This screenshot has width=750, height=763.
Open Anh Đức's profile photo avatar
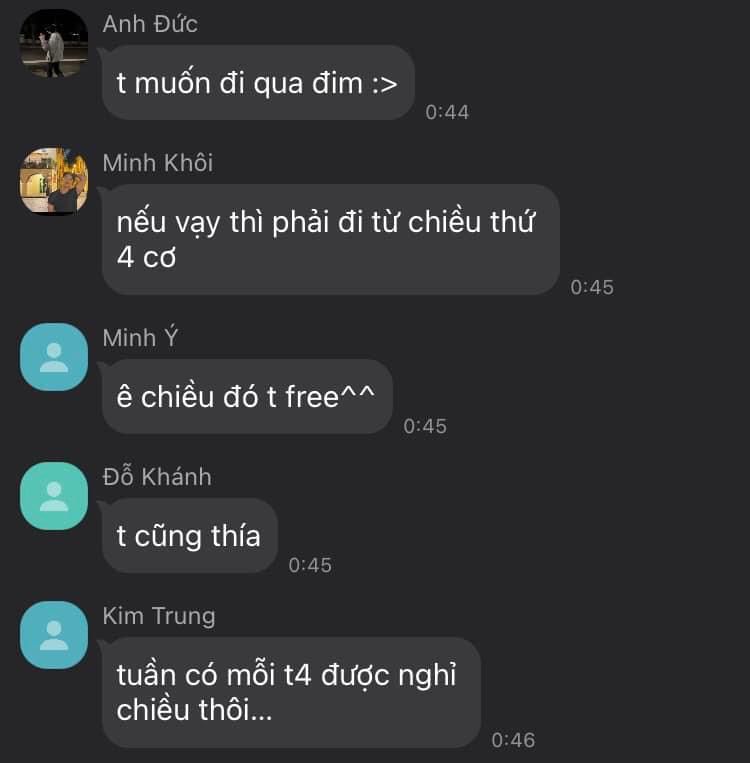54,43
